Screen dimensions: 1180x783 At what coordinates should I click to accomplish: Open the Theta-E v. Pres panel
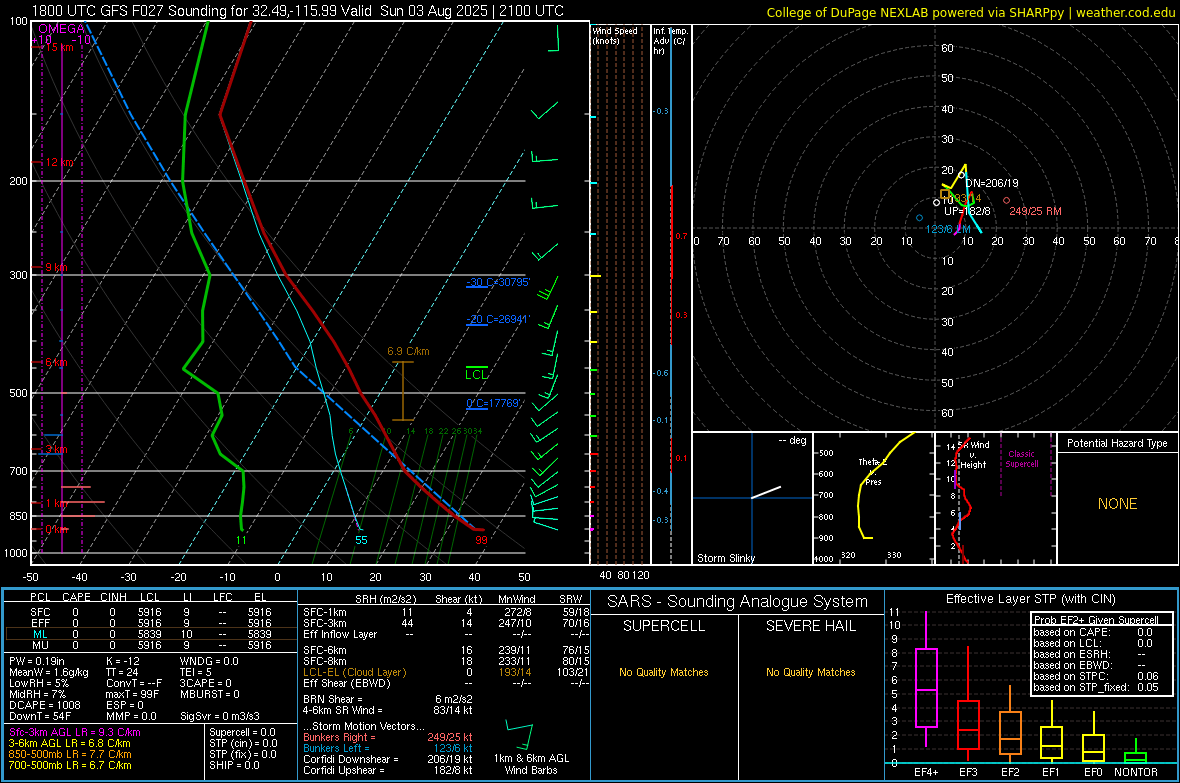(874, 498)
